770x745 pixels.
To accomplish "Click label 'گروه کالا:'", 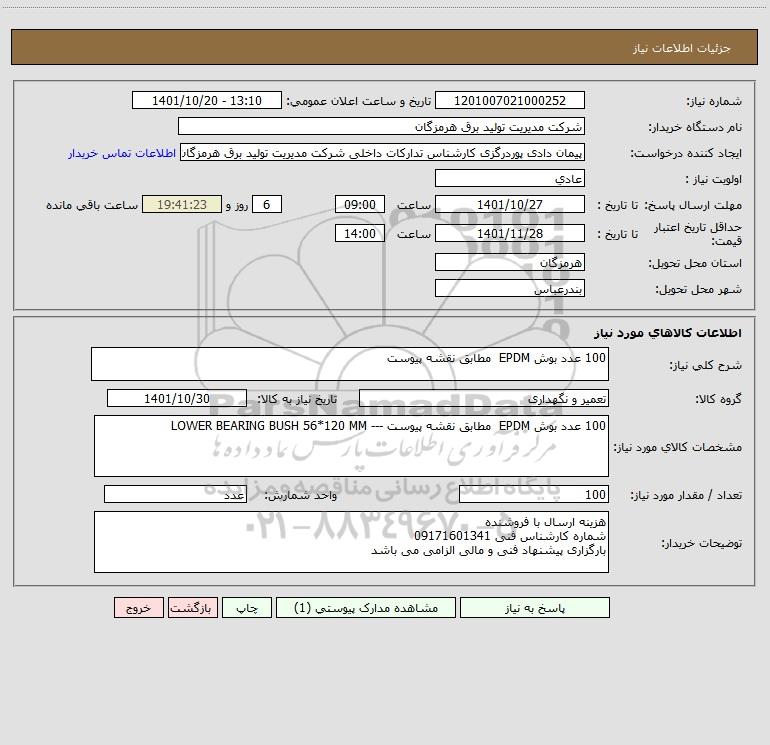I will click(718, 399).
